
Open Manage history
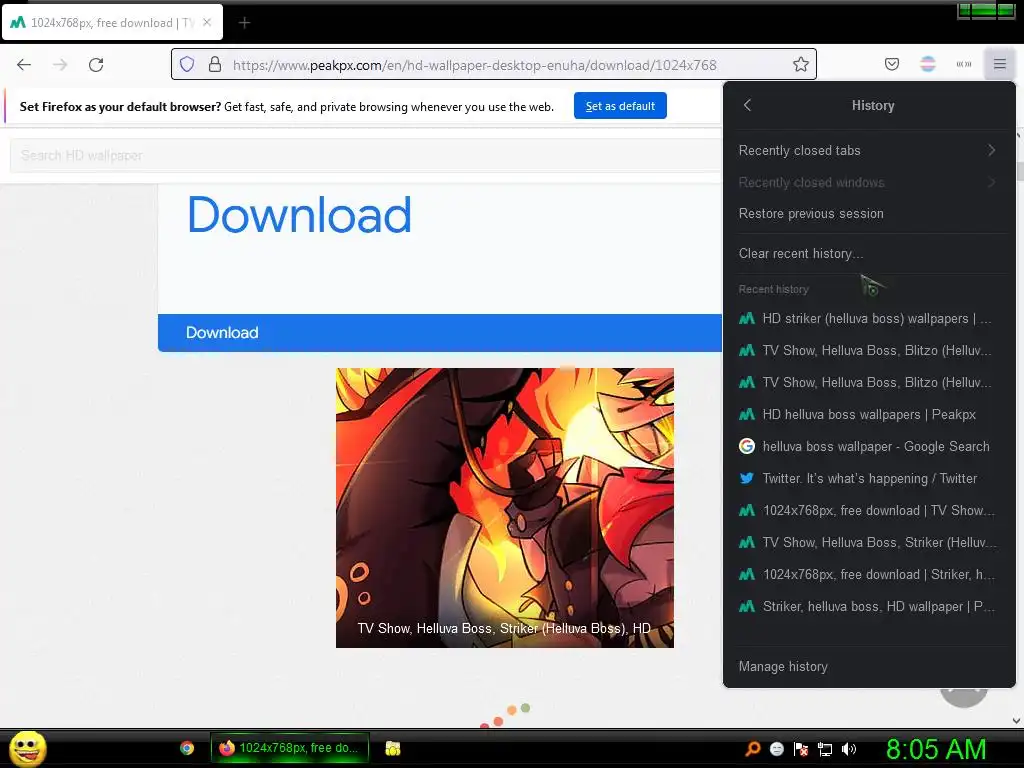tap(869, 666)
